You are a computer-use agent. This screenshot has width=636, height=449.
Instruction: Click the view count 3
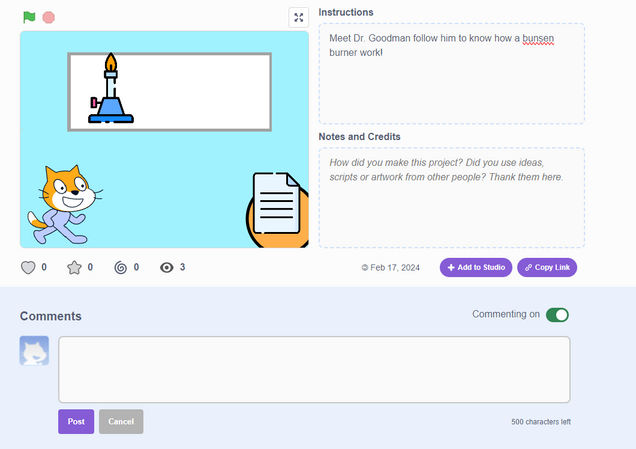182,267
